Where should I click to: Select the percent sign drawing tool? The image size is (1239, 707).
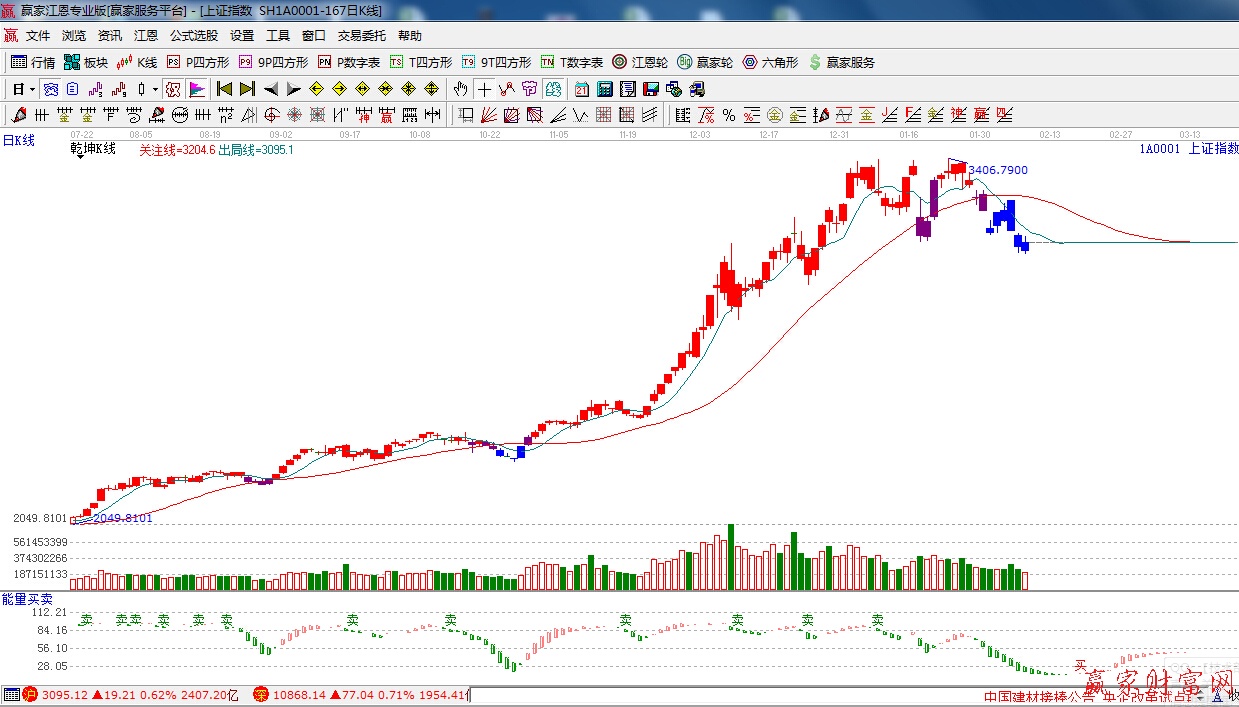click(x=729, y=115)
